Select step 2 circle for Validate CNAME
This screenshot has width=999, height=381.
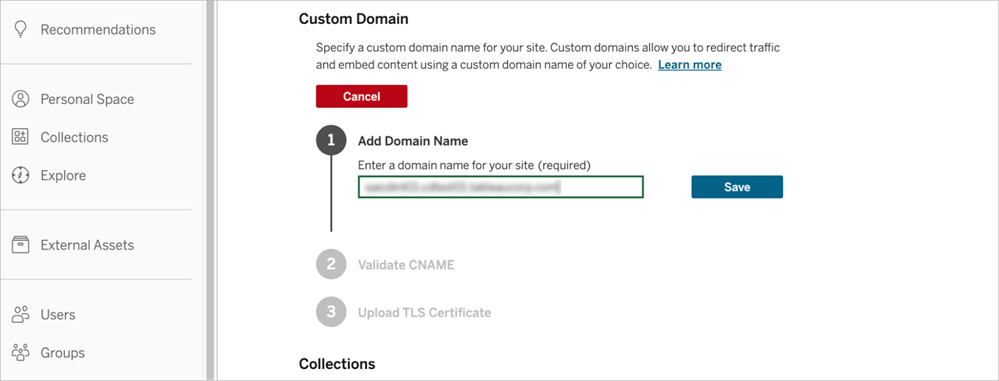[x=331, y=264]
